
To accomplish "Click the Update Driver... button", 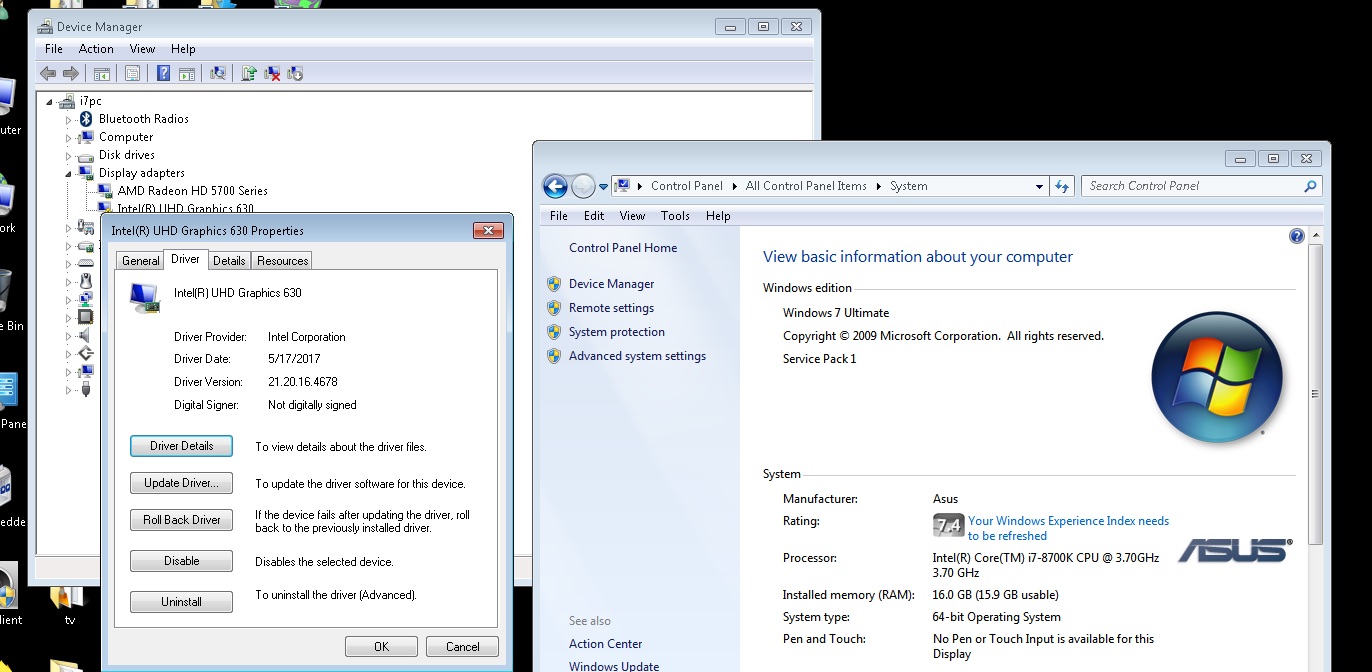I will click(x=182, y=483).
